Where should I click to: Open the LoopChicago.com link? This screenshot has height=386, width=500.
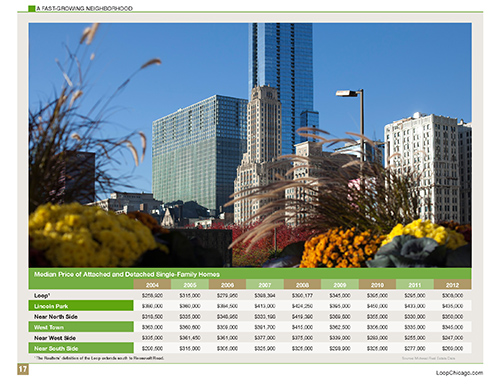pos(459,373)
